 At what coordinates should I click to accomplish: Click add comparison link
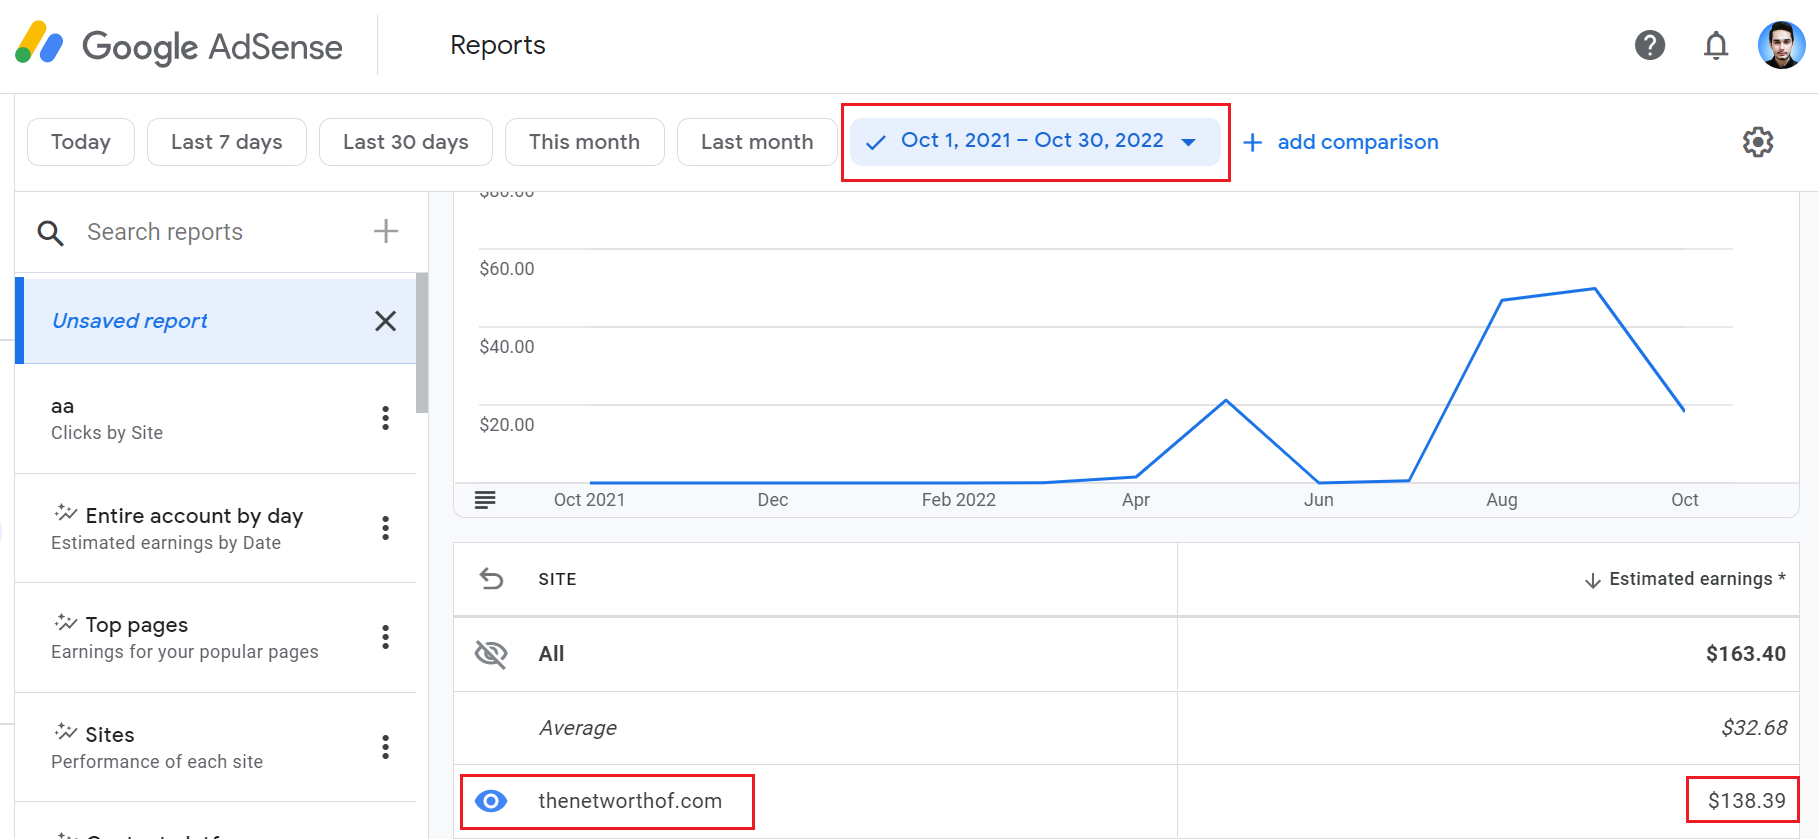(1358, 142)
